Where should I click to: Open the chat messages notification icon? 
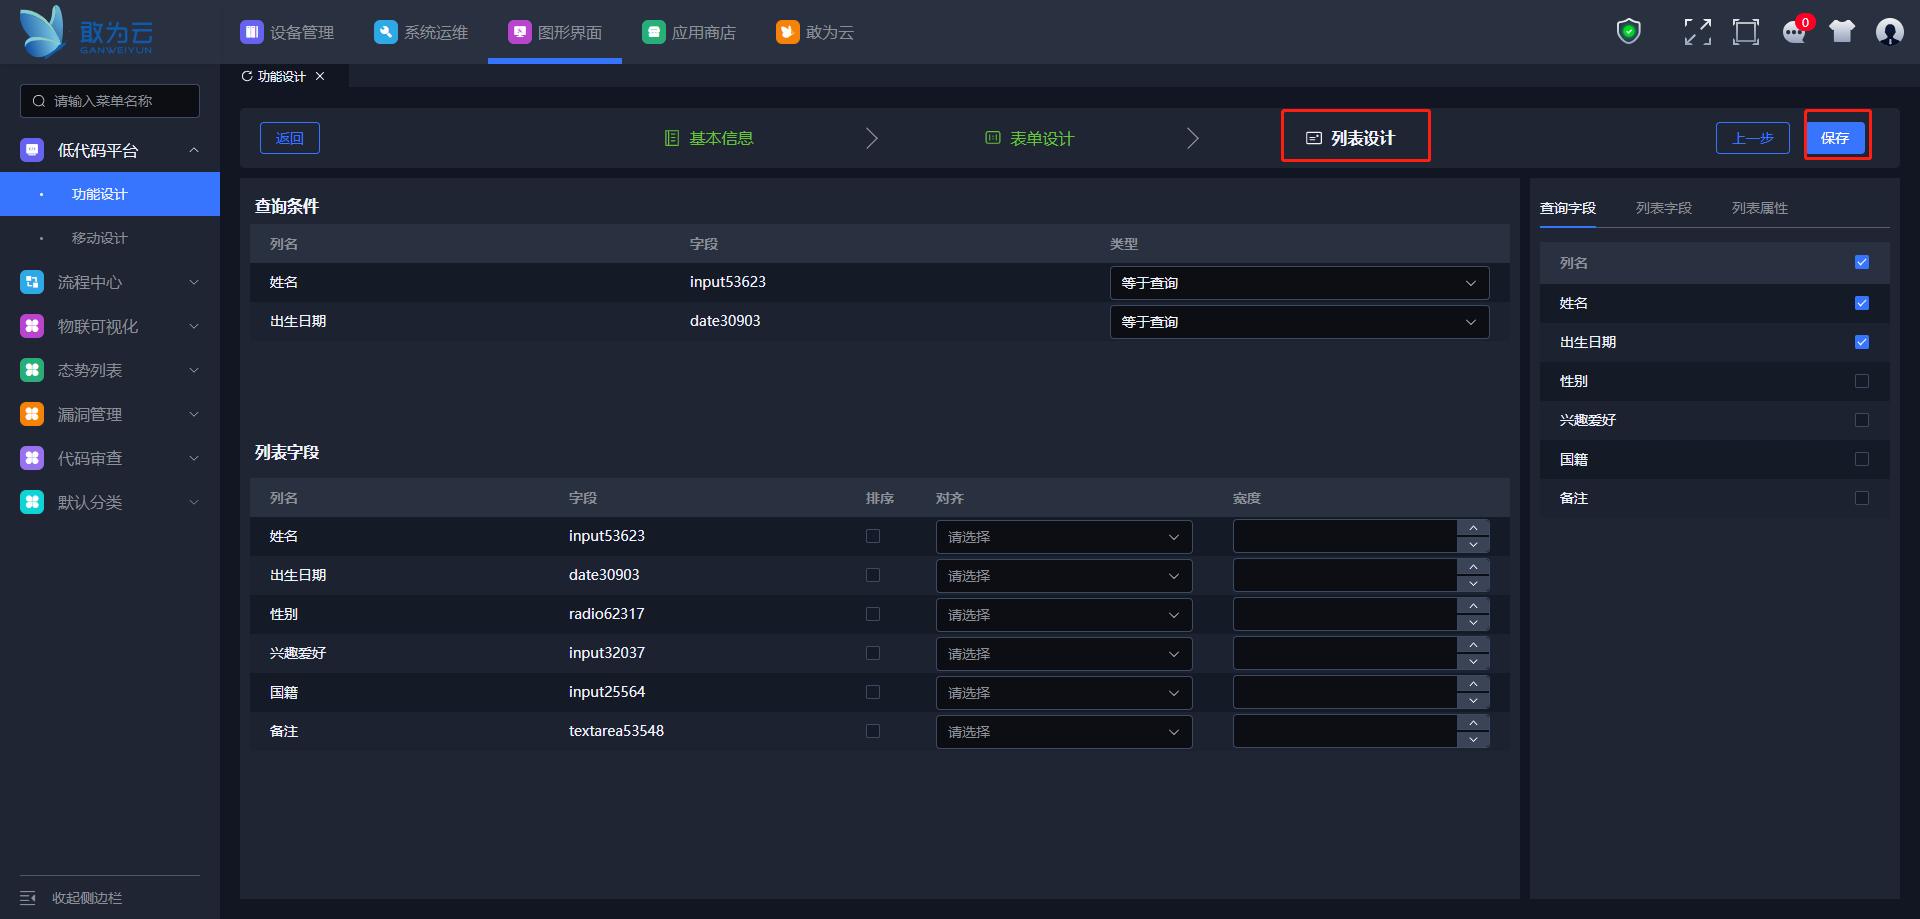coord(1794,32)
